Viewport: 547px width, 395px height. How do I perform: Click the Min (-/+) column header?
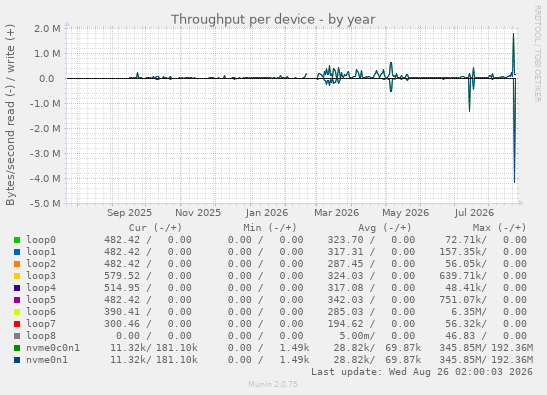(270, 228)
